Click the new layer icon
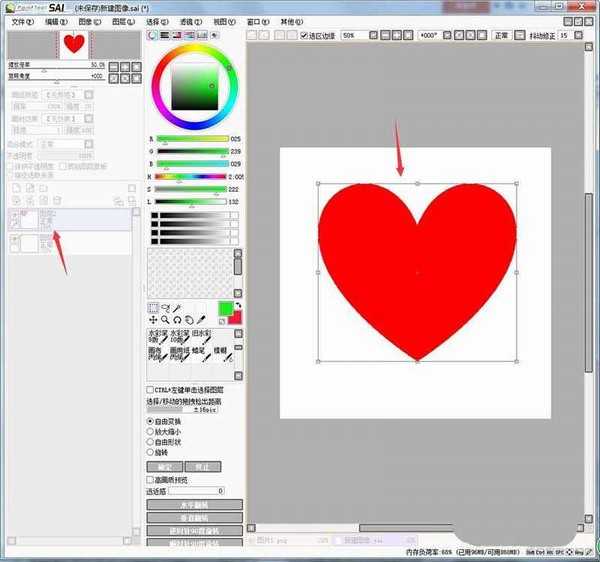This screenshot has width=600, height=562. (17, 188)
